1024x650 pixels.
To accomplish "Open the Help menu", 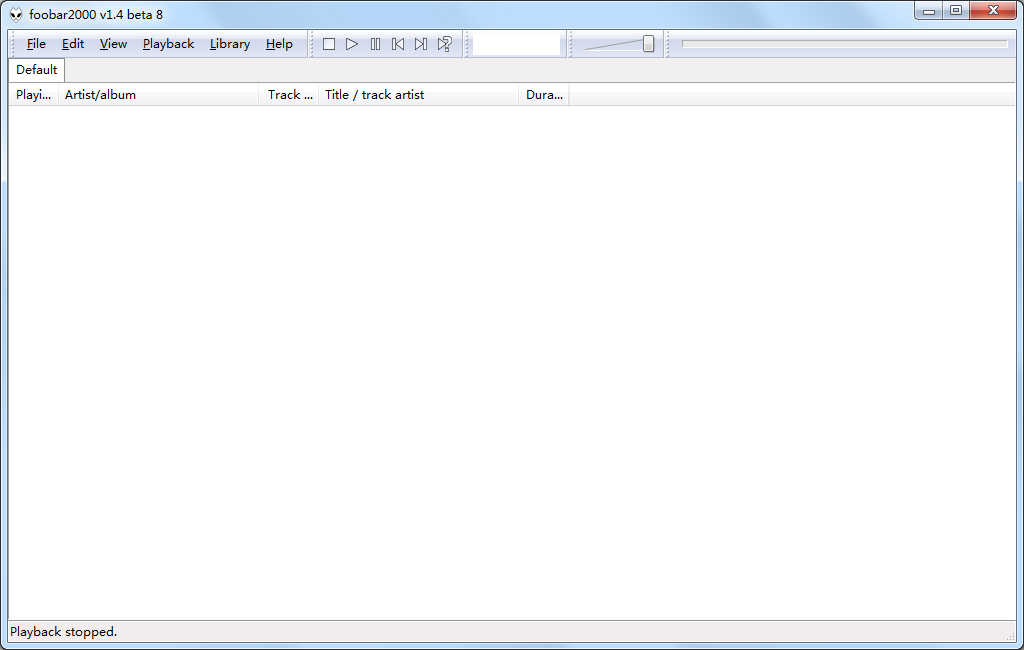I will click(279, 44).
